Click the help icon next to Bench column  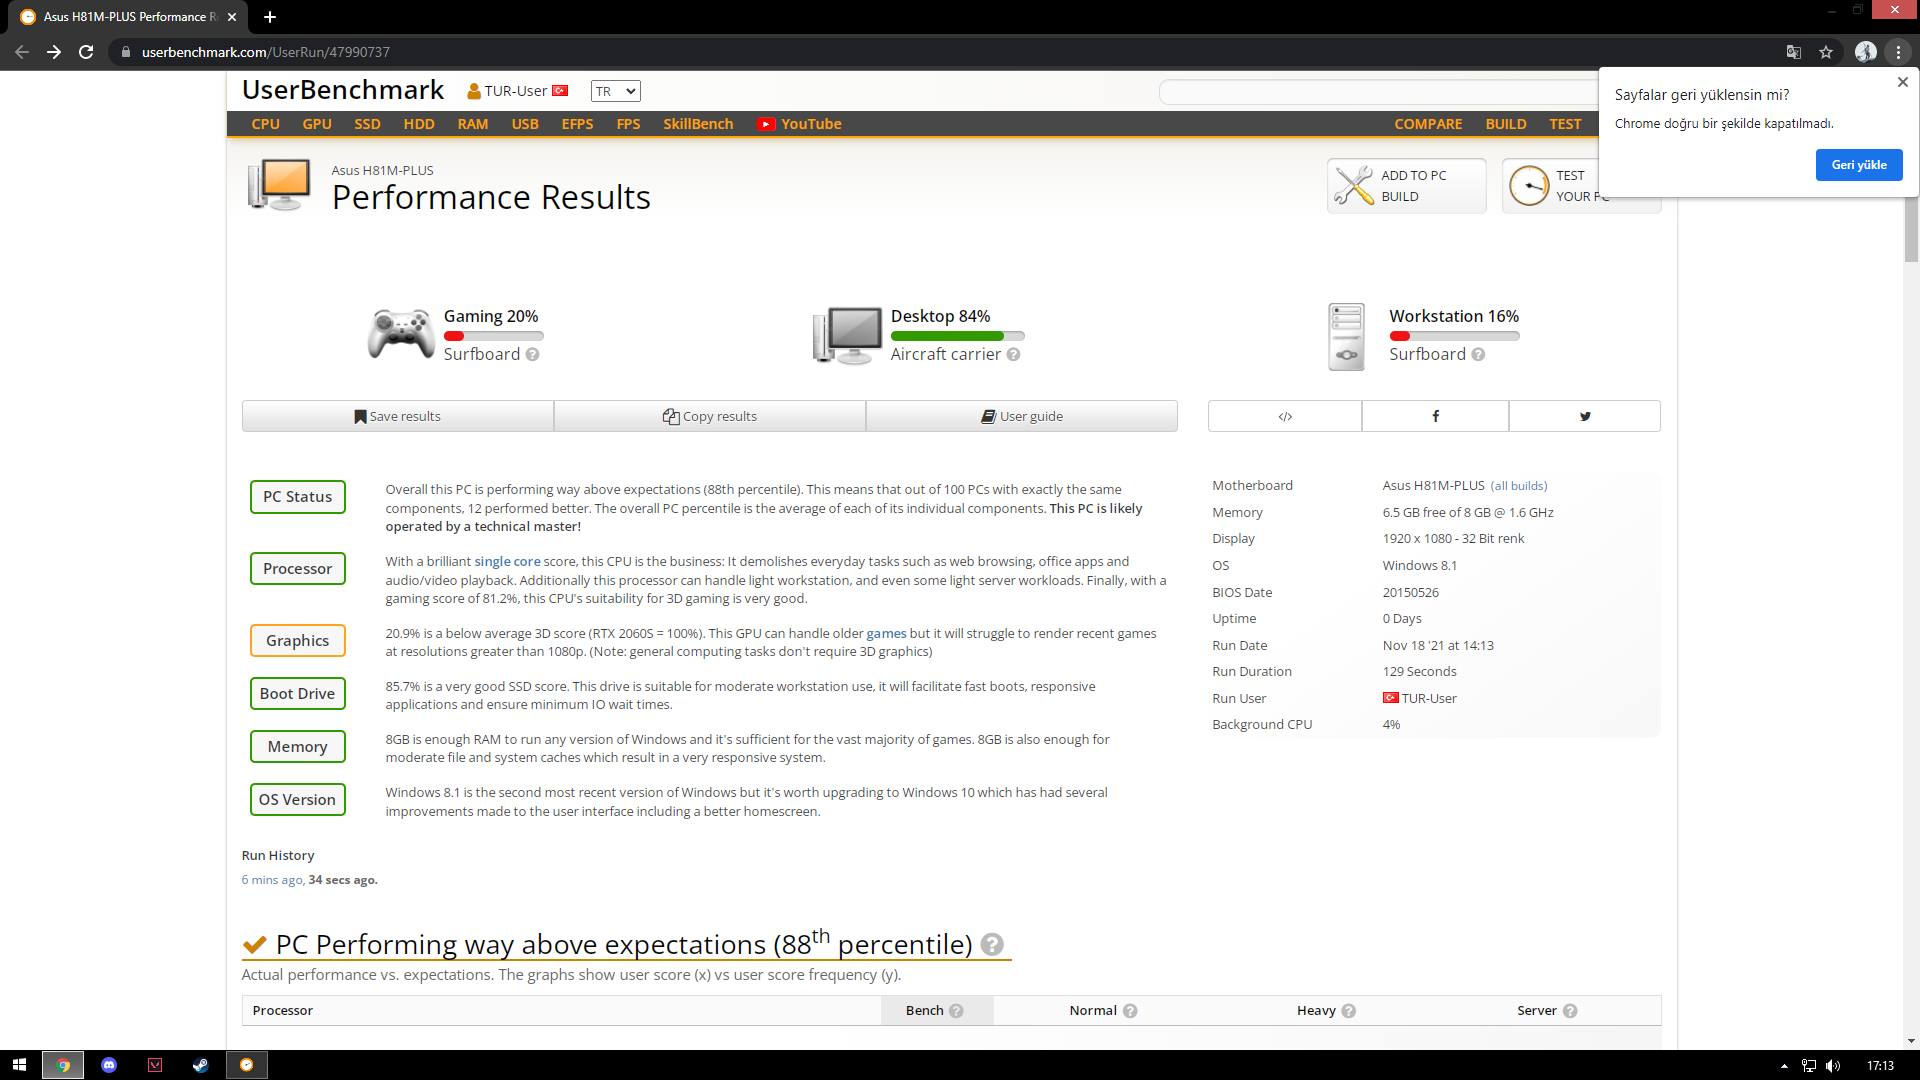click(956, 1011)
